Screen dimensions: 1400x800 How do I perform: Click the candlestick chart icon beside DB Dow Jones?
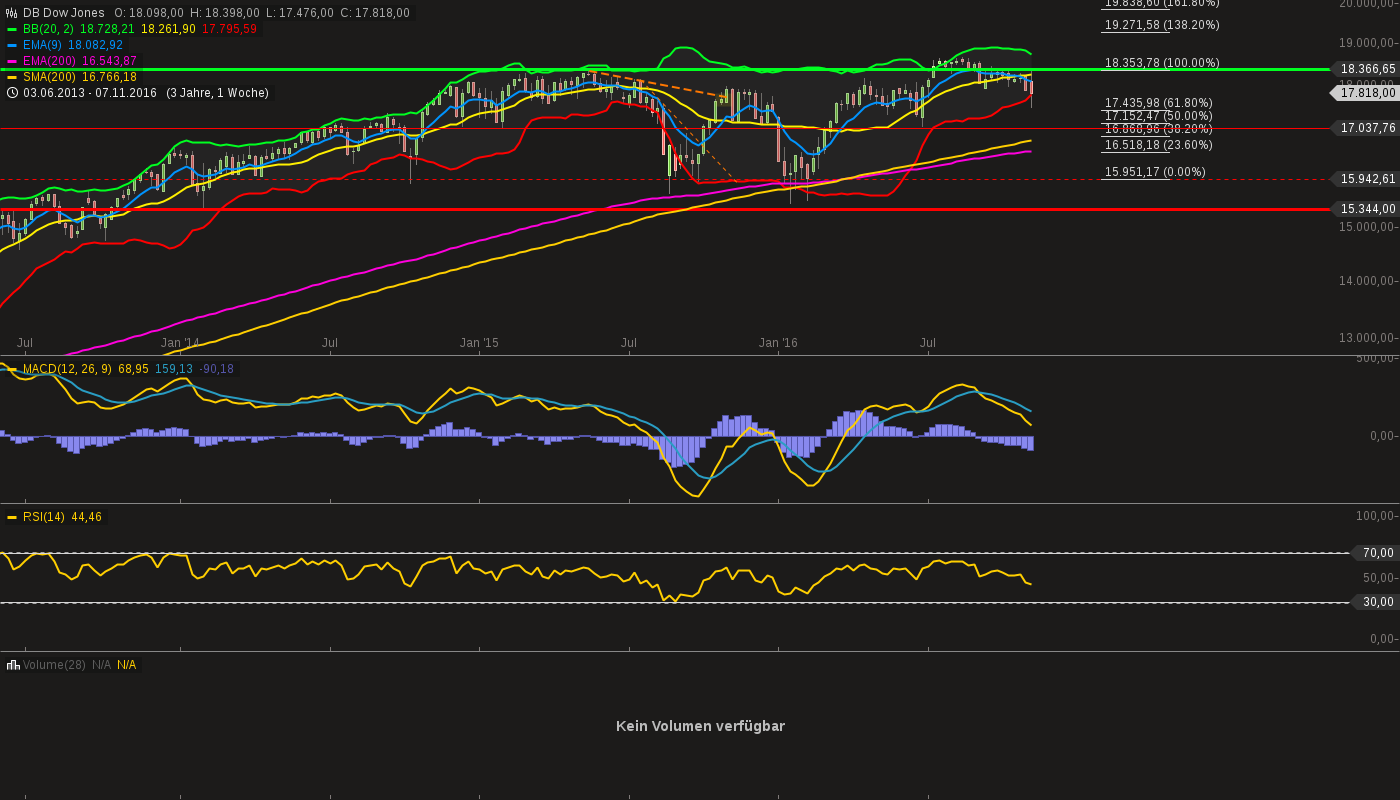click(x=10, y=13)
